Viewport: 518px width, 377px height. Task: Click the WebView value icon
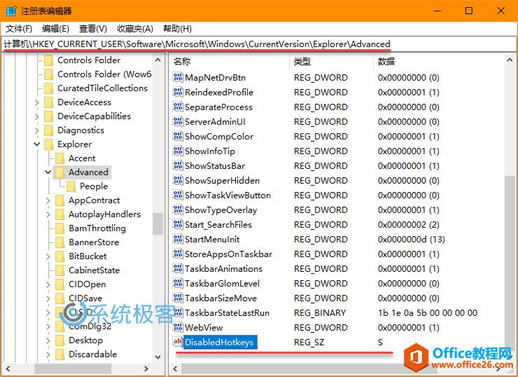pyautogui.click(x=178, y=327)
